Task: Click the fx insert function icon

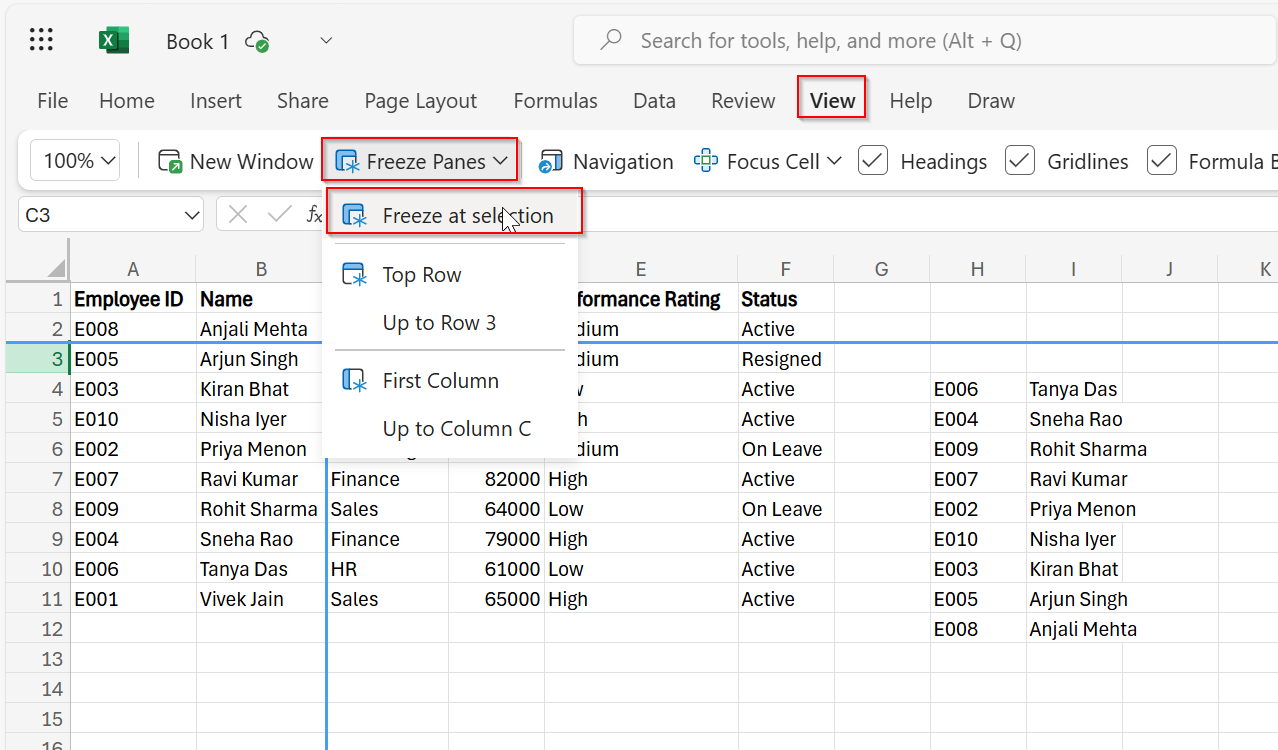Action: coord(316,214)
